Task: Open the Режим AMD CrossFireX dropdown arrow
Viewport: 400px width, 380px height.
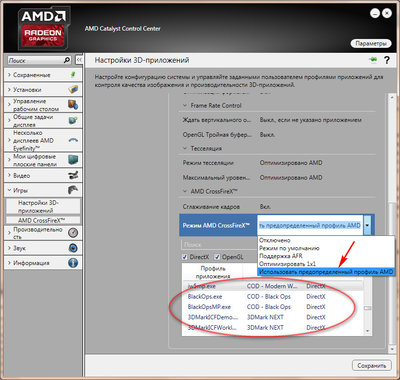Action: coord(367,226)
